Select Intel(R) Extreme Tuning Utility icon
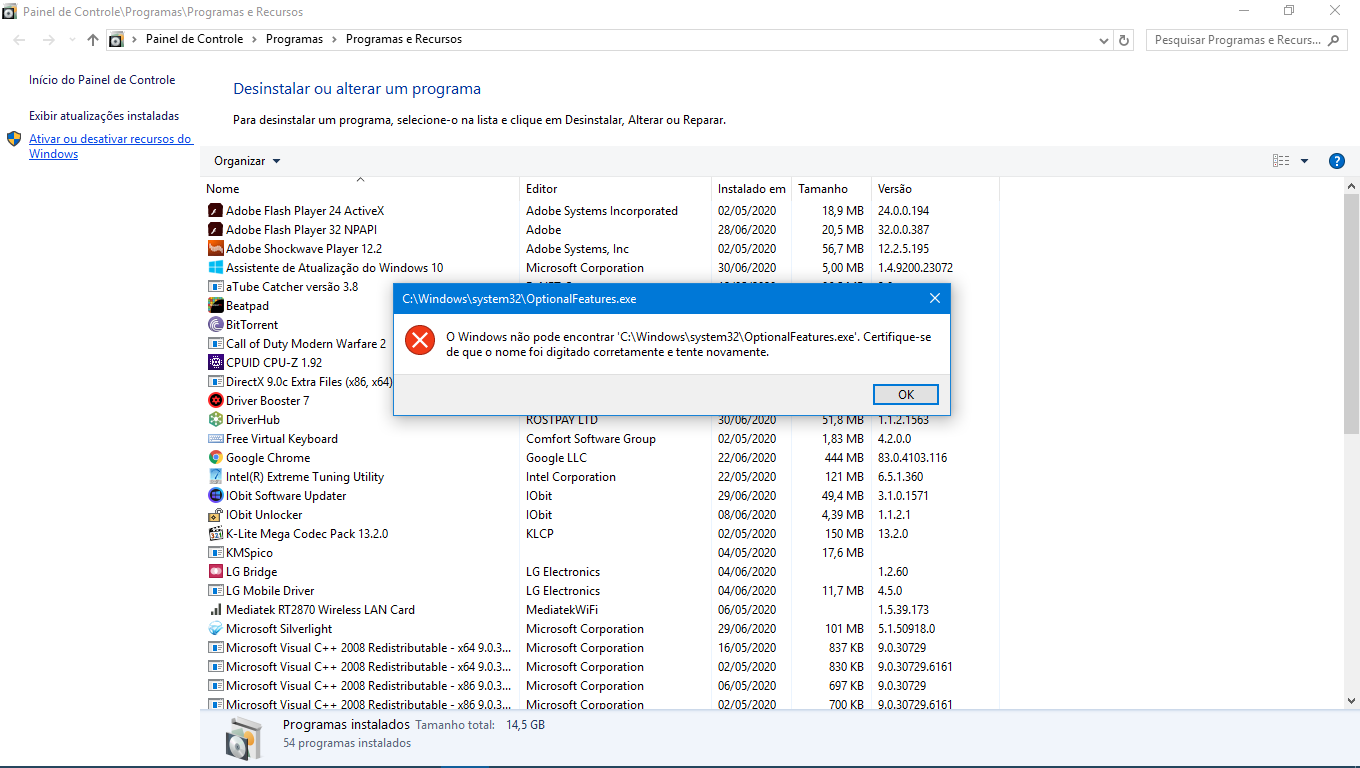 [x=215, y=477]
